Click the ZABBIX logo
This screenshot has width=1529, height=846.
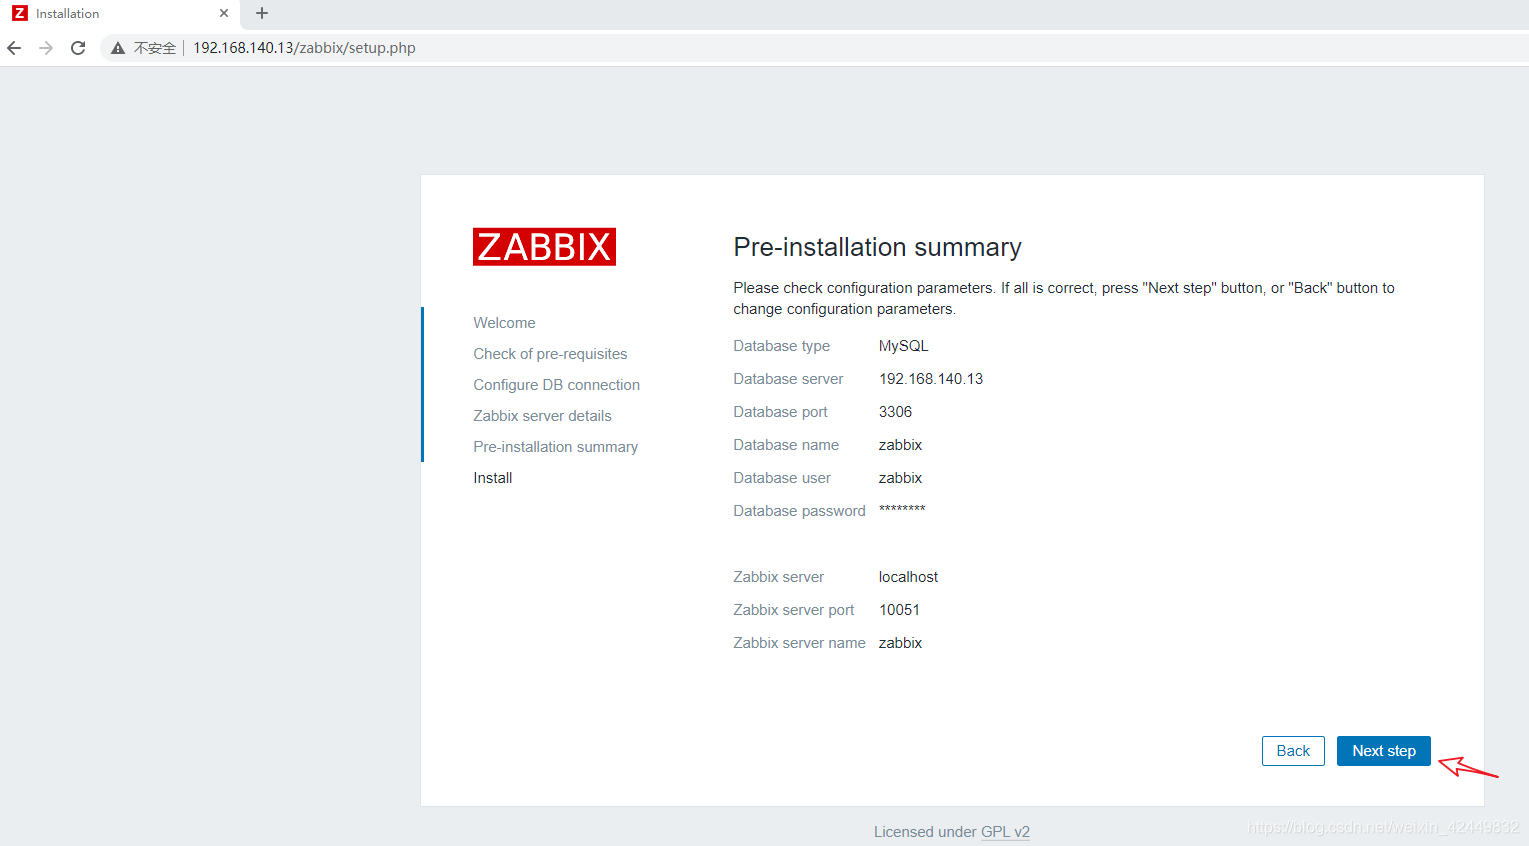point(544,247)
